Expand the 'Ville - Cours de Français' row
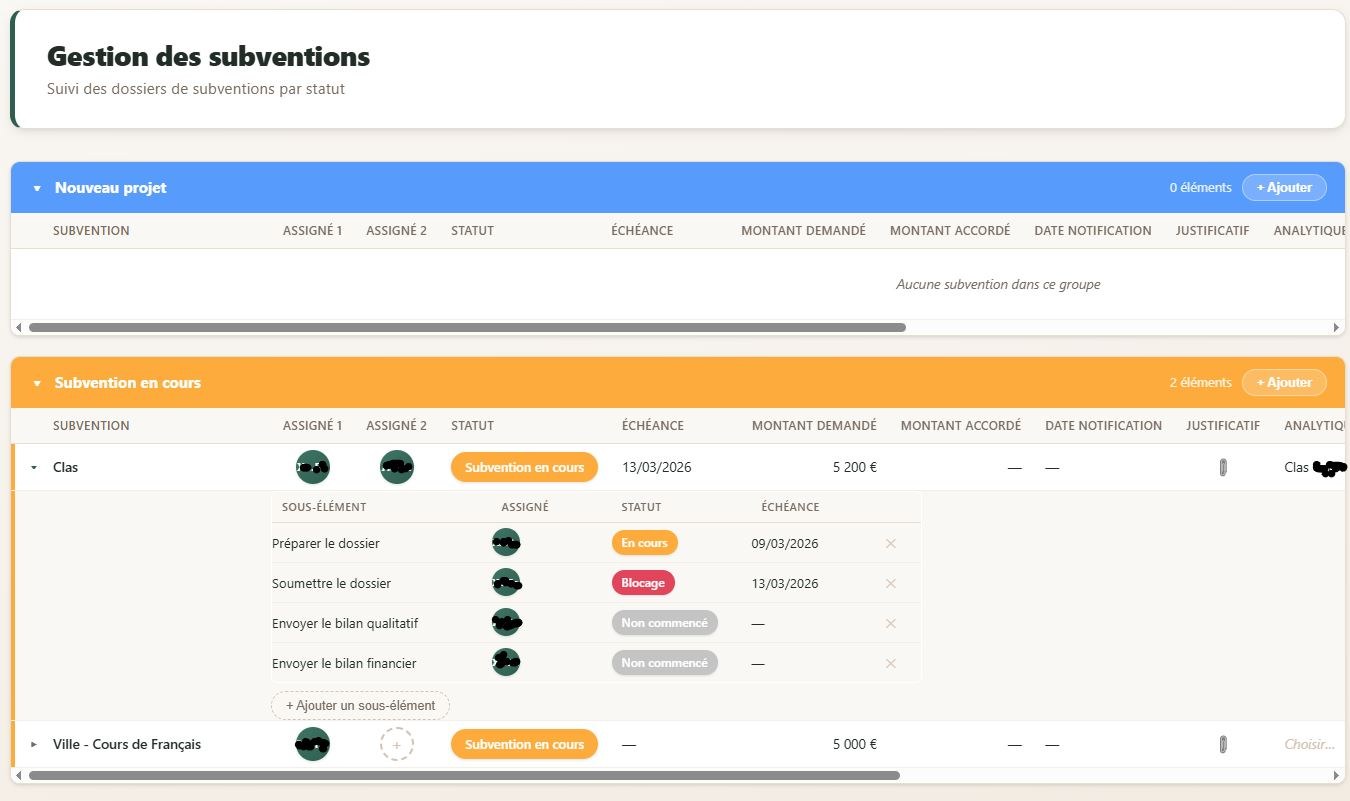The image size is (1350, 801). pos(33,744)
